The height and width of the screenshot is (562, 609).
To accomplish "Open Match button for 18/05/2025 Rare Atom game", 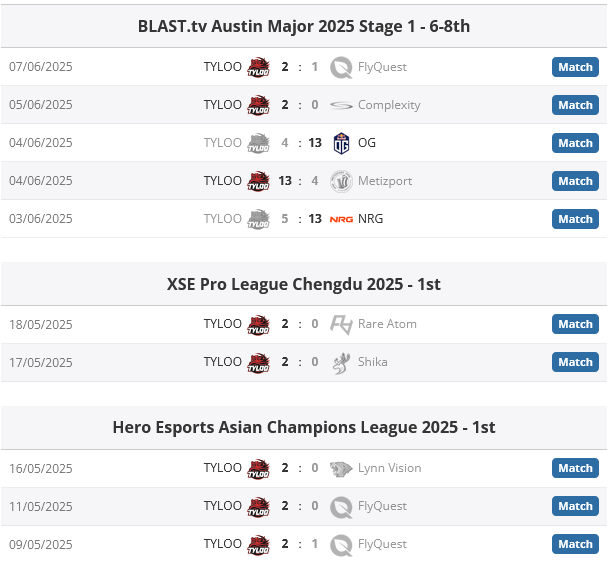I will pyautogui.click(x=575, y=324).
